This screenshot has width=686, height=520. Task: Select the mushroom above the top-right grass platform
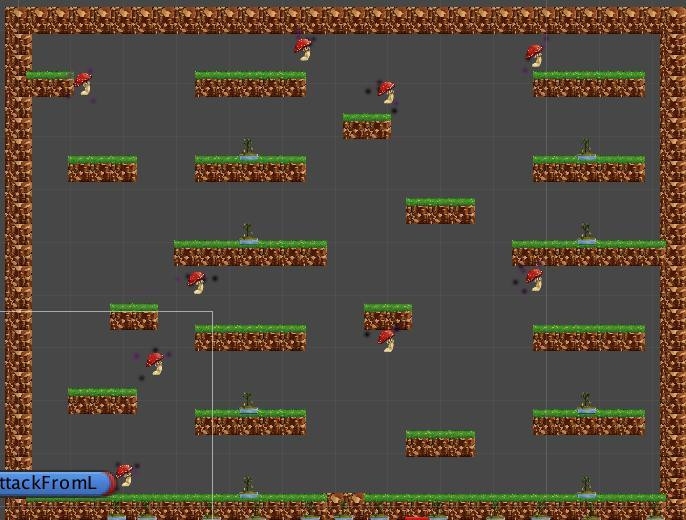[x=534, y=56]
